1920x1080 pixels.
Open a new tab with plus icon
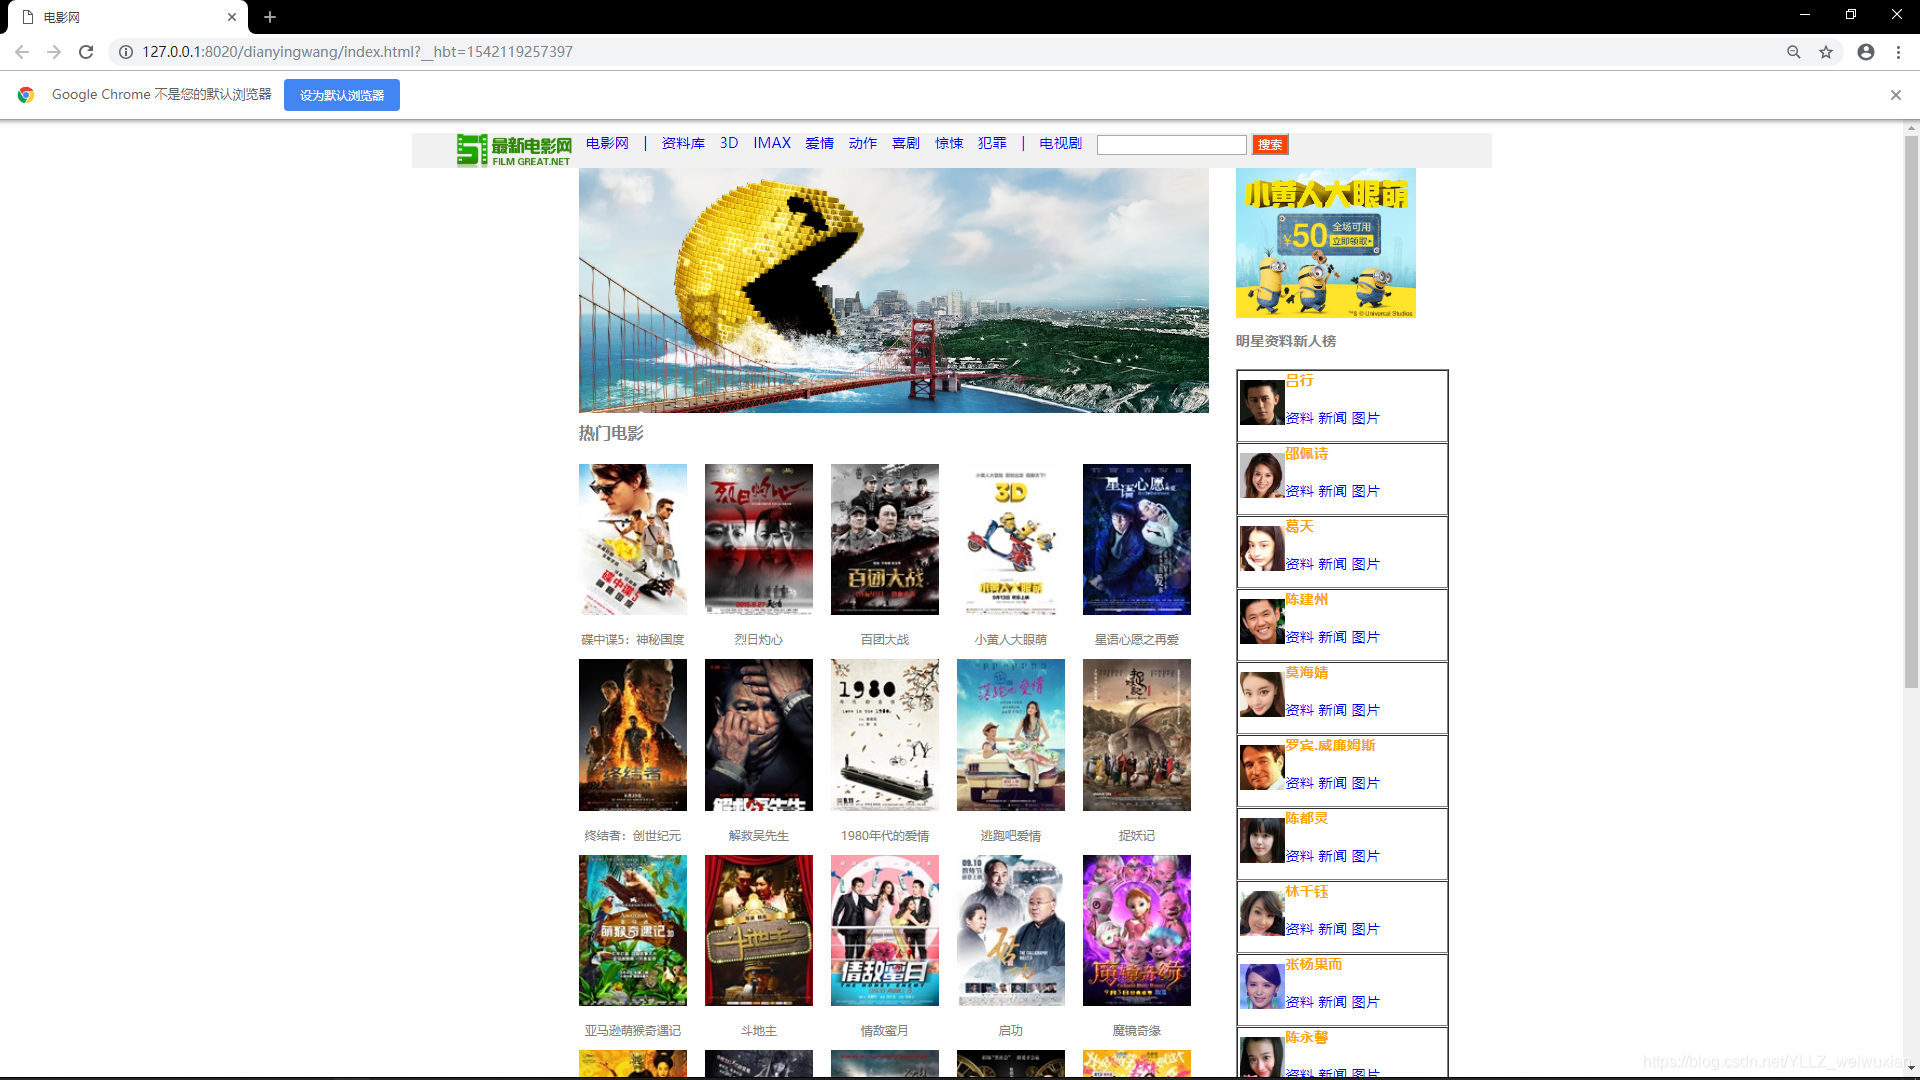(270, 17)
